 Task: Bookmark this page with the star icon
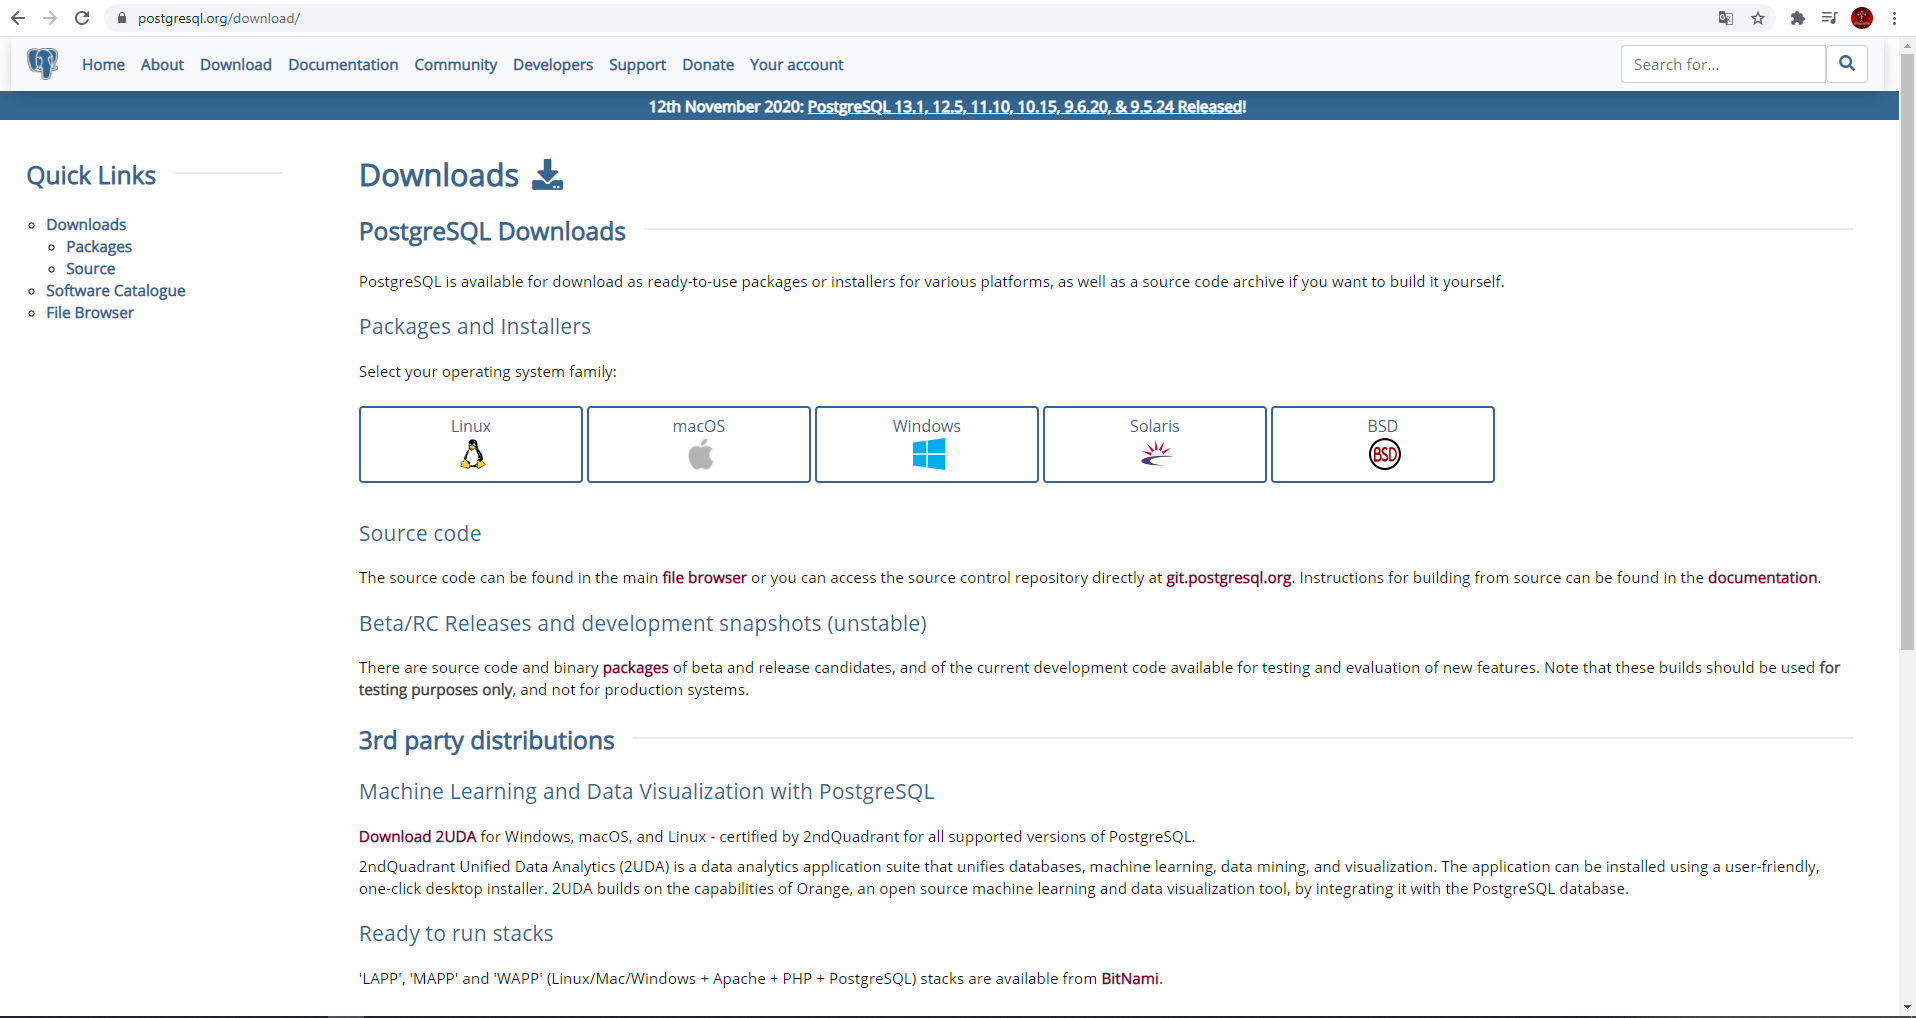click(x=1758, y=18)
